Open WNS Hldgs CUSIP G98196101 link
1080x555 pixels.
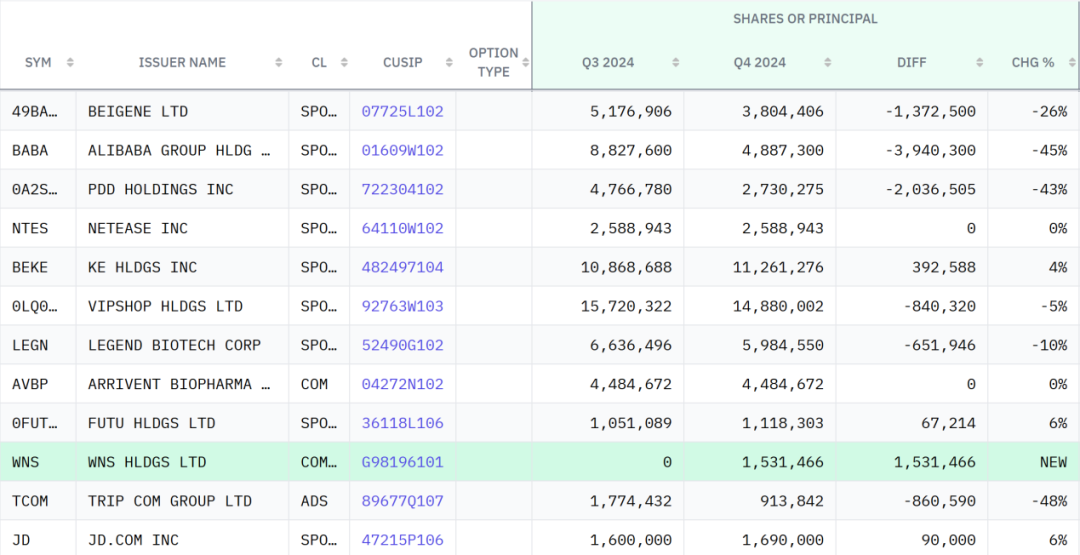pyautogui.click(x=402, y=462)
